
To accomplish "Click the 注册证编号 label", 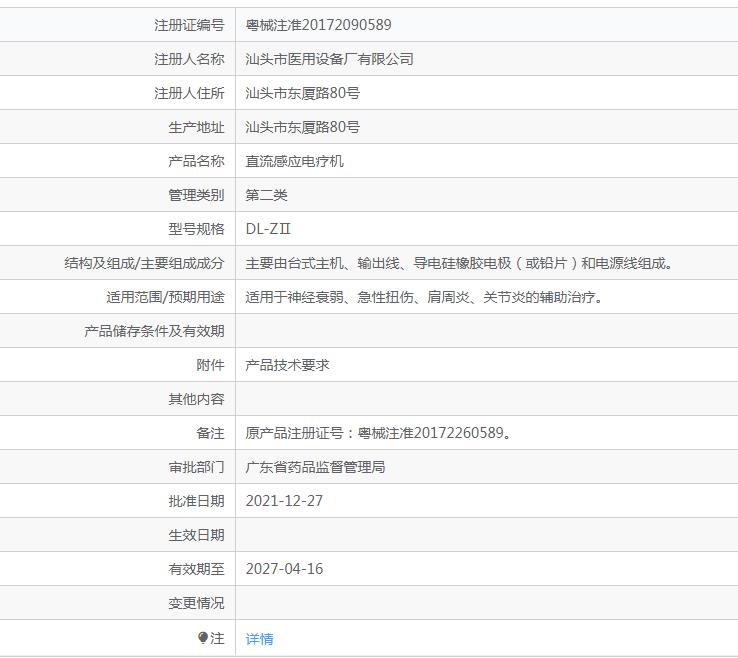I will [x=189, y=24].
